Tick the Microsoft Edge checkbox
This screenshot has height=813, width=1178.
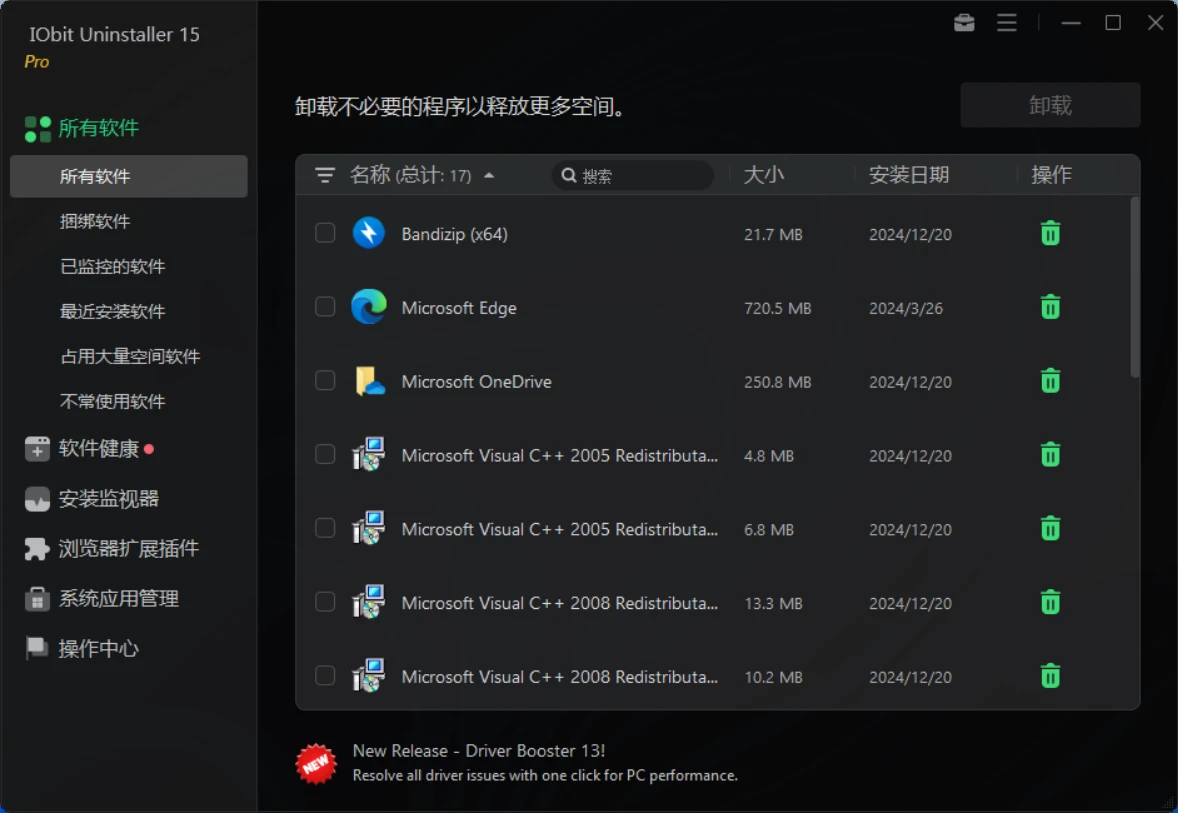click(325, 307)
